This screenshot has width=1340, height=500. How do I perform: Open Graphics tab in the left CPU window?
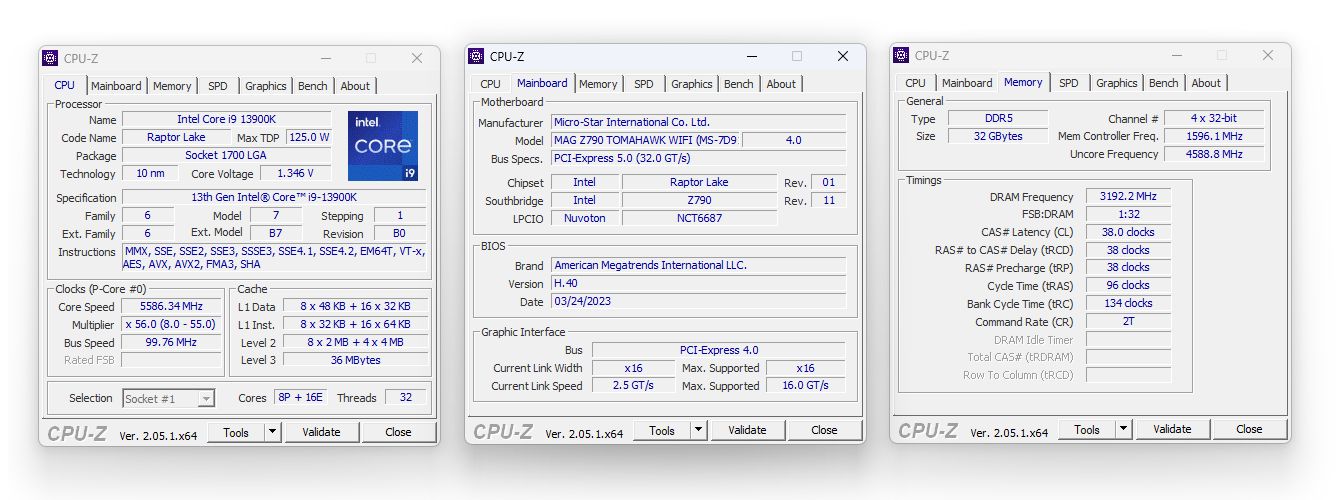point(266,86)
